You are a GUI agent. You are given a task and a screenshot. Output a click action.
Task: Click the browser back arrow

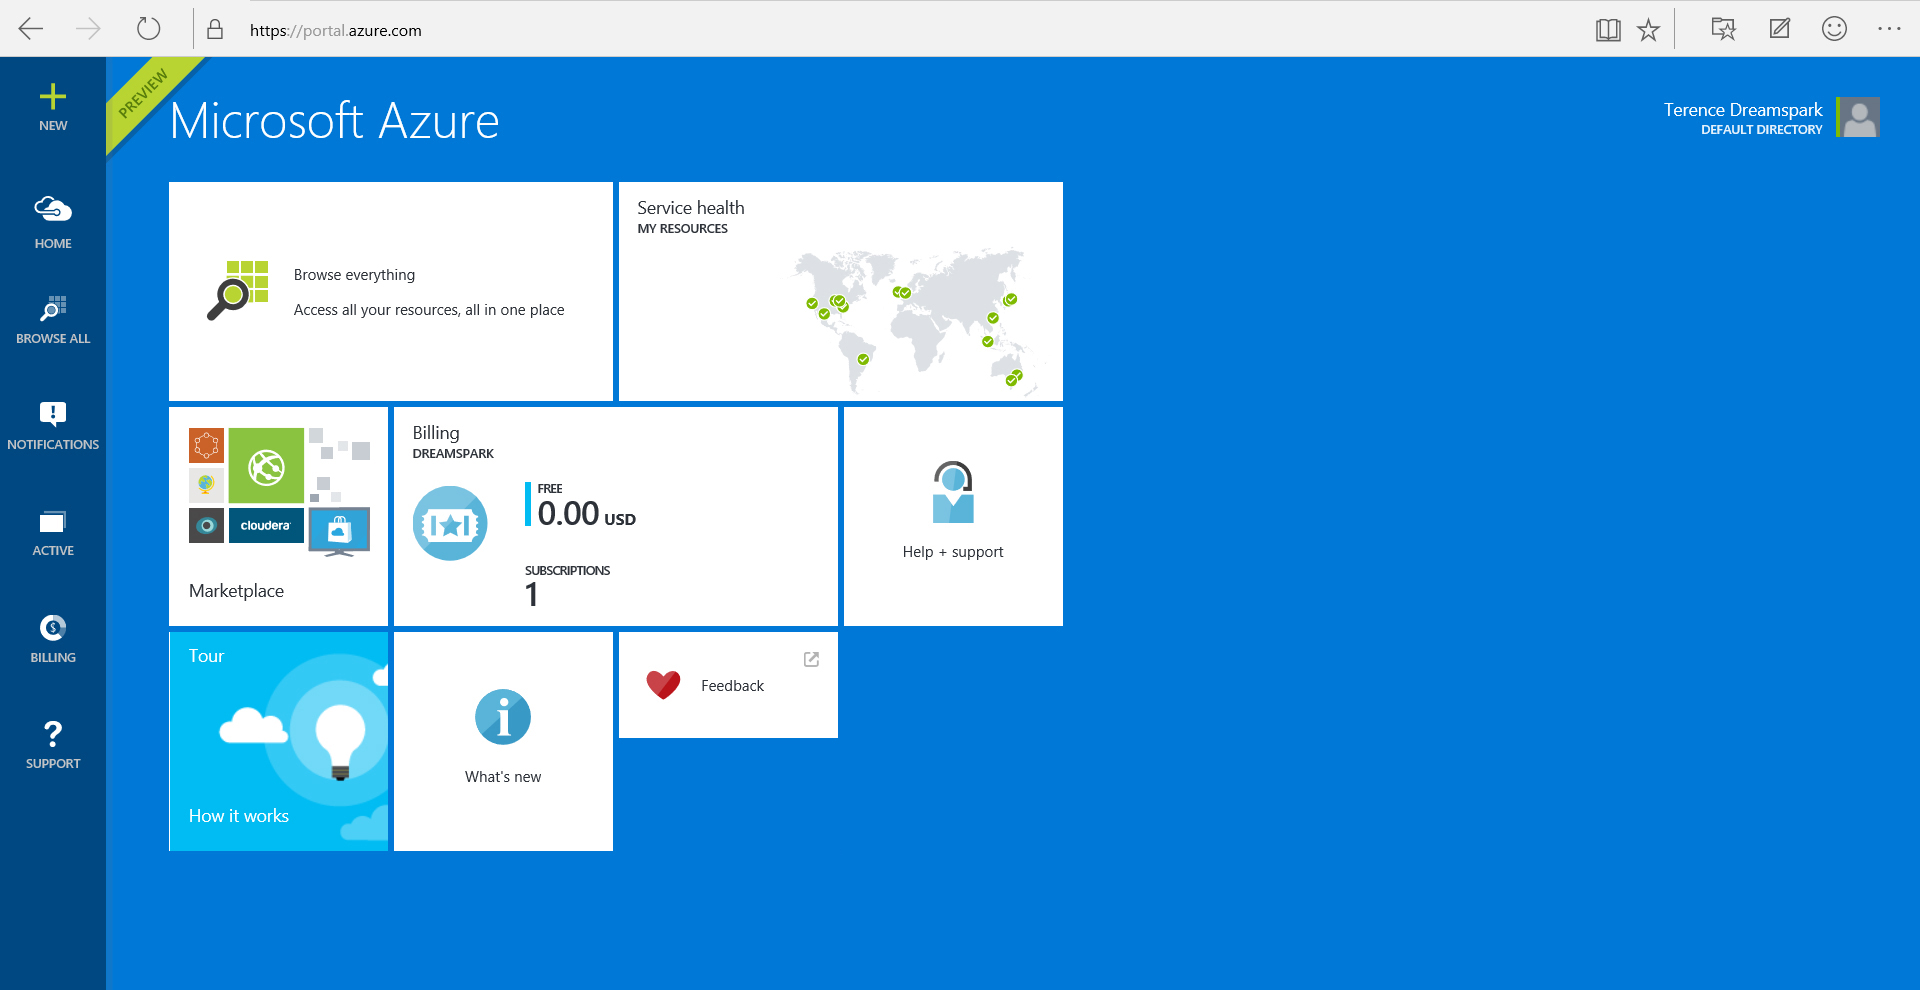31,29
